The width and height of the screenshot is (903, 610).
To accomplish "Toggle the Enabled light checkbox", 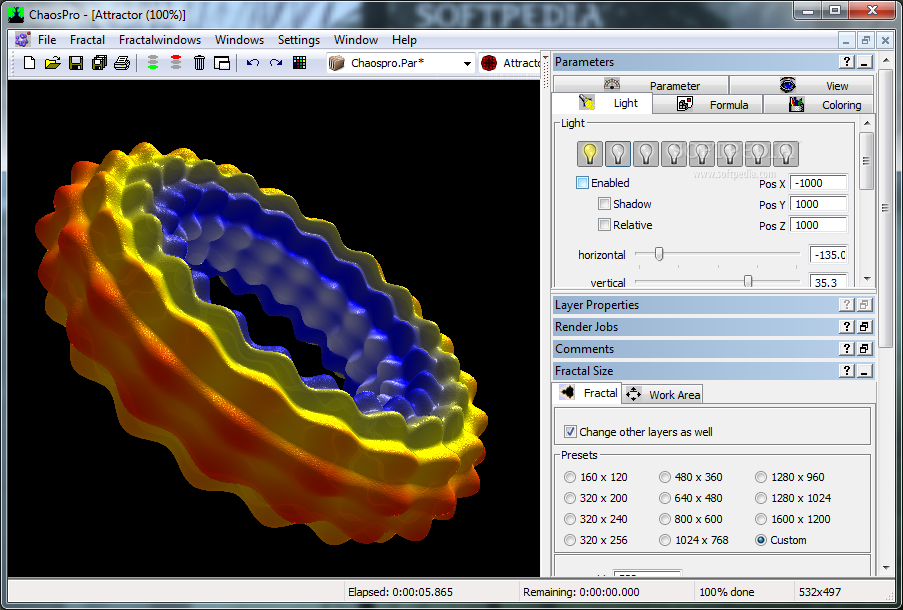I will point(582,183).
